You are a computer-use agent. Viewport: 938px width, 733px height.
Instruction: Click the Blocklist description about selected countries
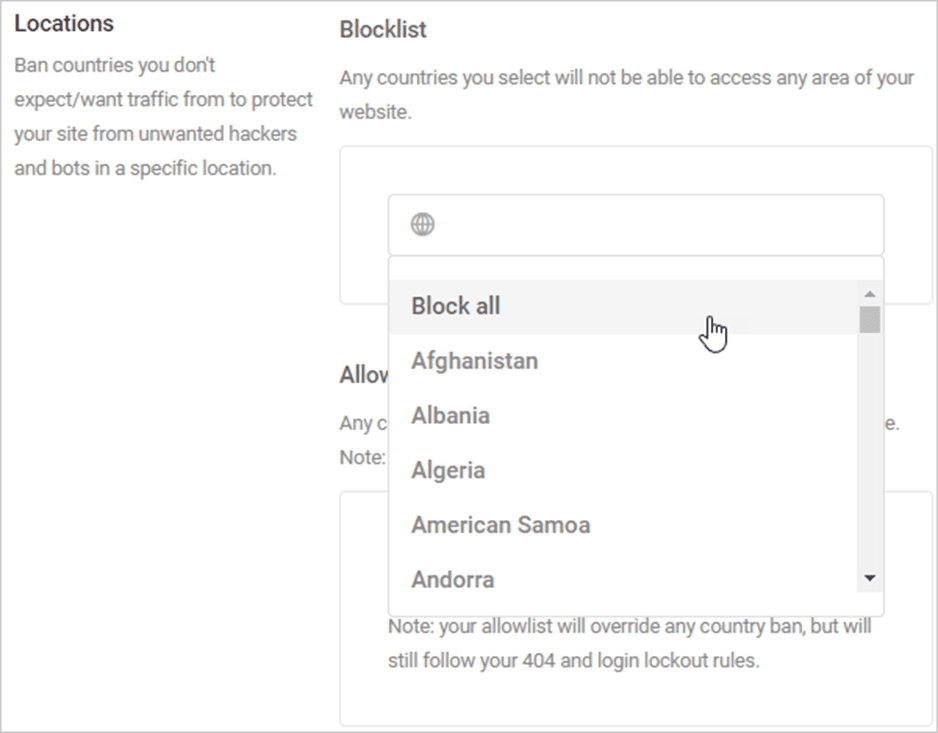pyautogui.click(x=626, y=95)
